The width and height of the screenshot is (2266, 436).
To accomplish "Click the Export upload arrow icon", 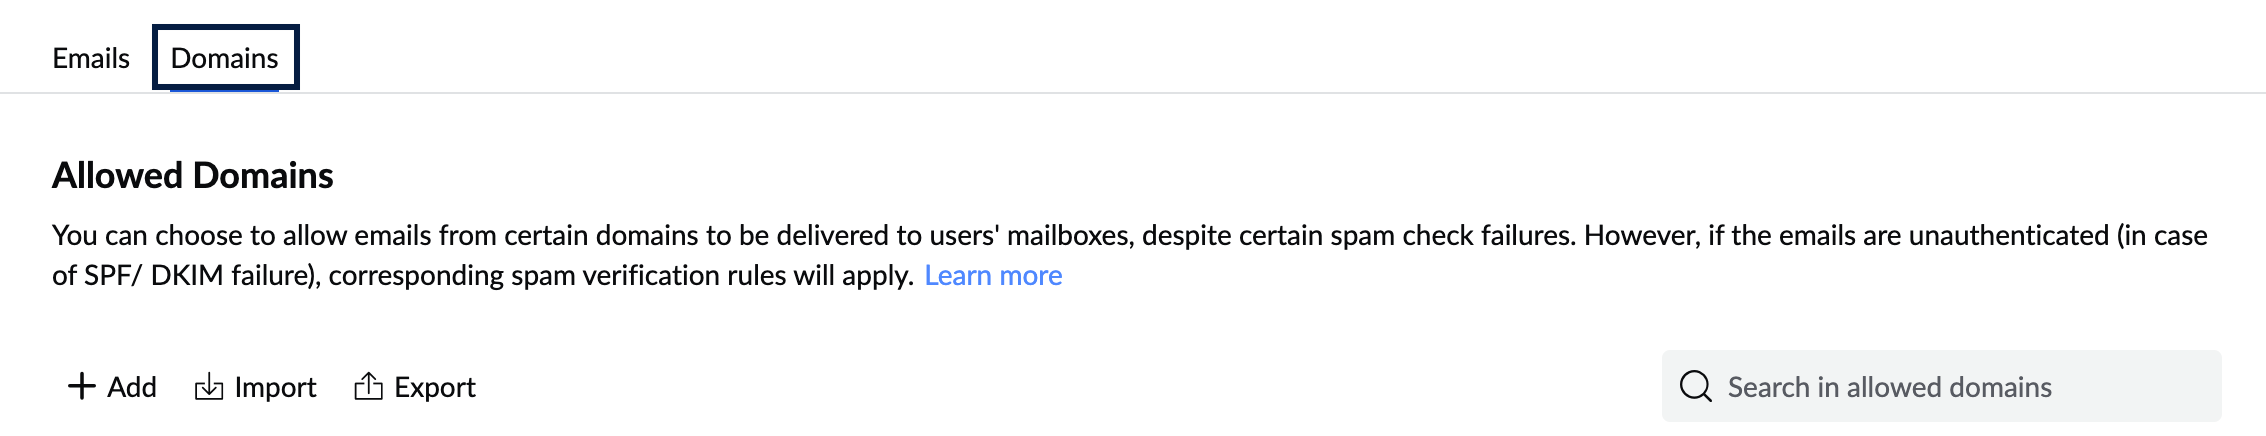I will point(368,386).
